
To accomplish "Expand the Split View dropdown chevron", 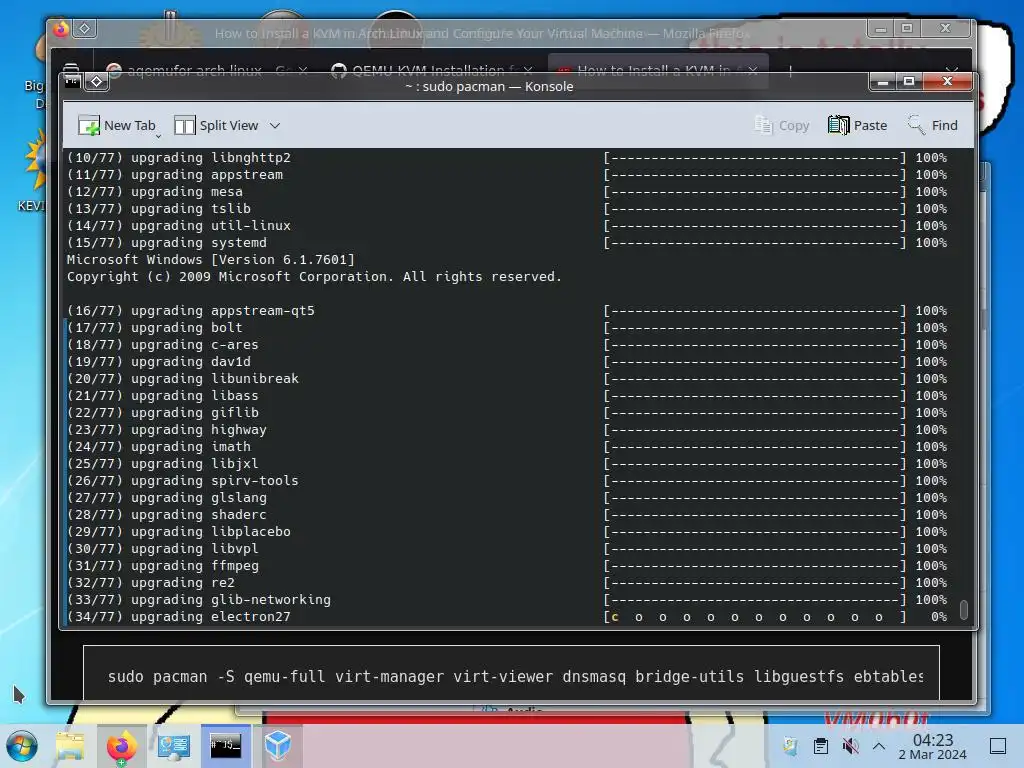I will [275, 125].
